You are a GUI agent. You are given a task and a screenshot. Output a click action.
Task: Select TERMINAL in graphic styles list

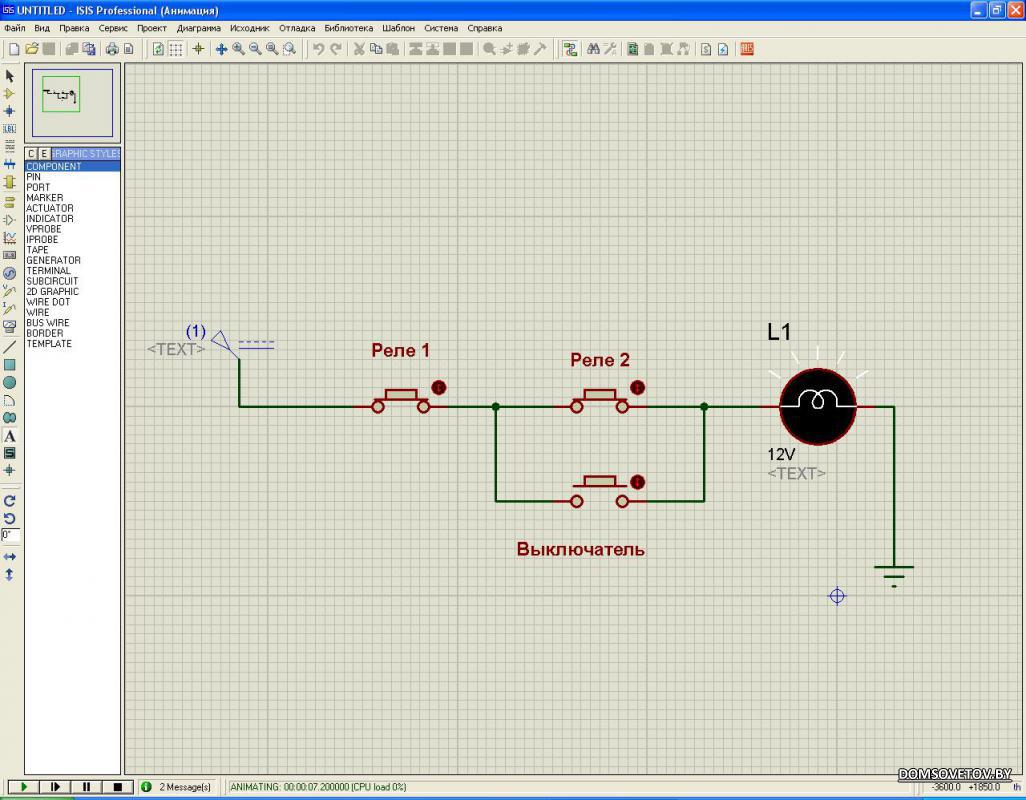click(x=48, y=271)
